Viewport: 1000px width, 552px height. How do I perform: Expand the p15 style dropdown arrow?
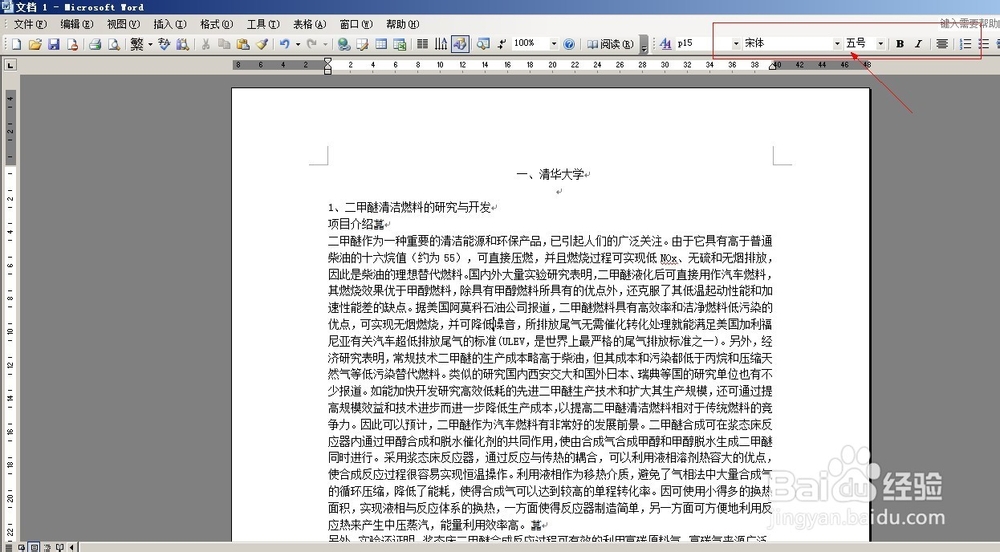point(736,43)
